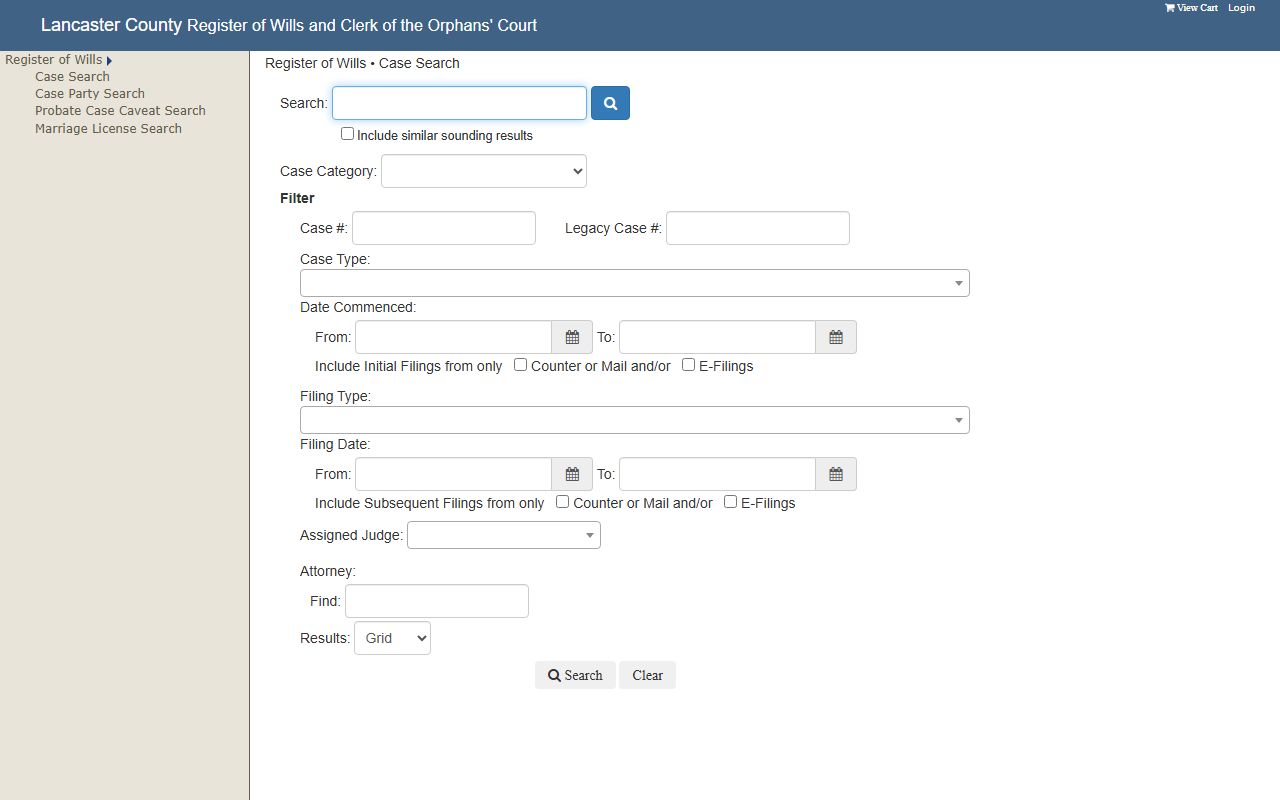Click the Clear button

click(x=647, y=675)
